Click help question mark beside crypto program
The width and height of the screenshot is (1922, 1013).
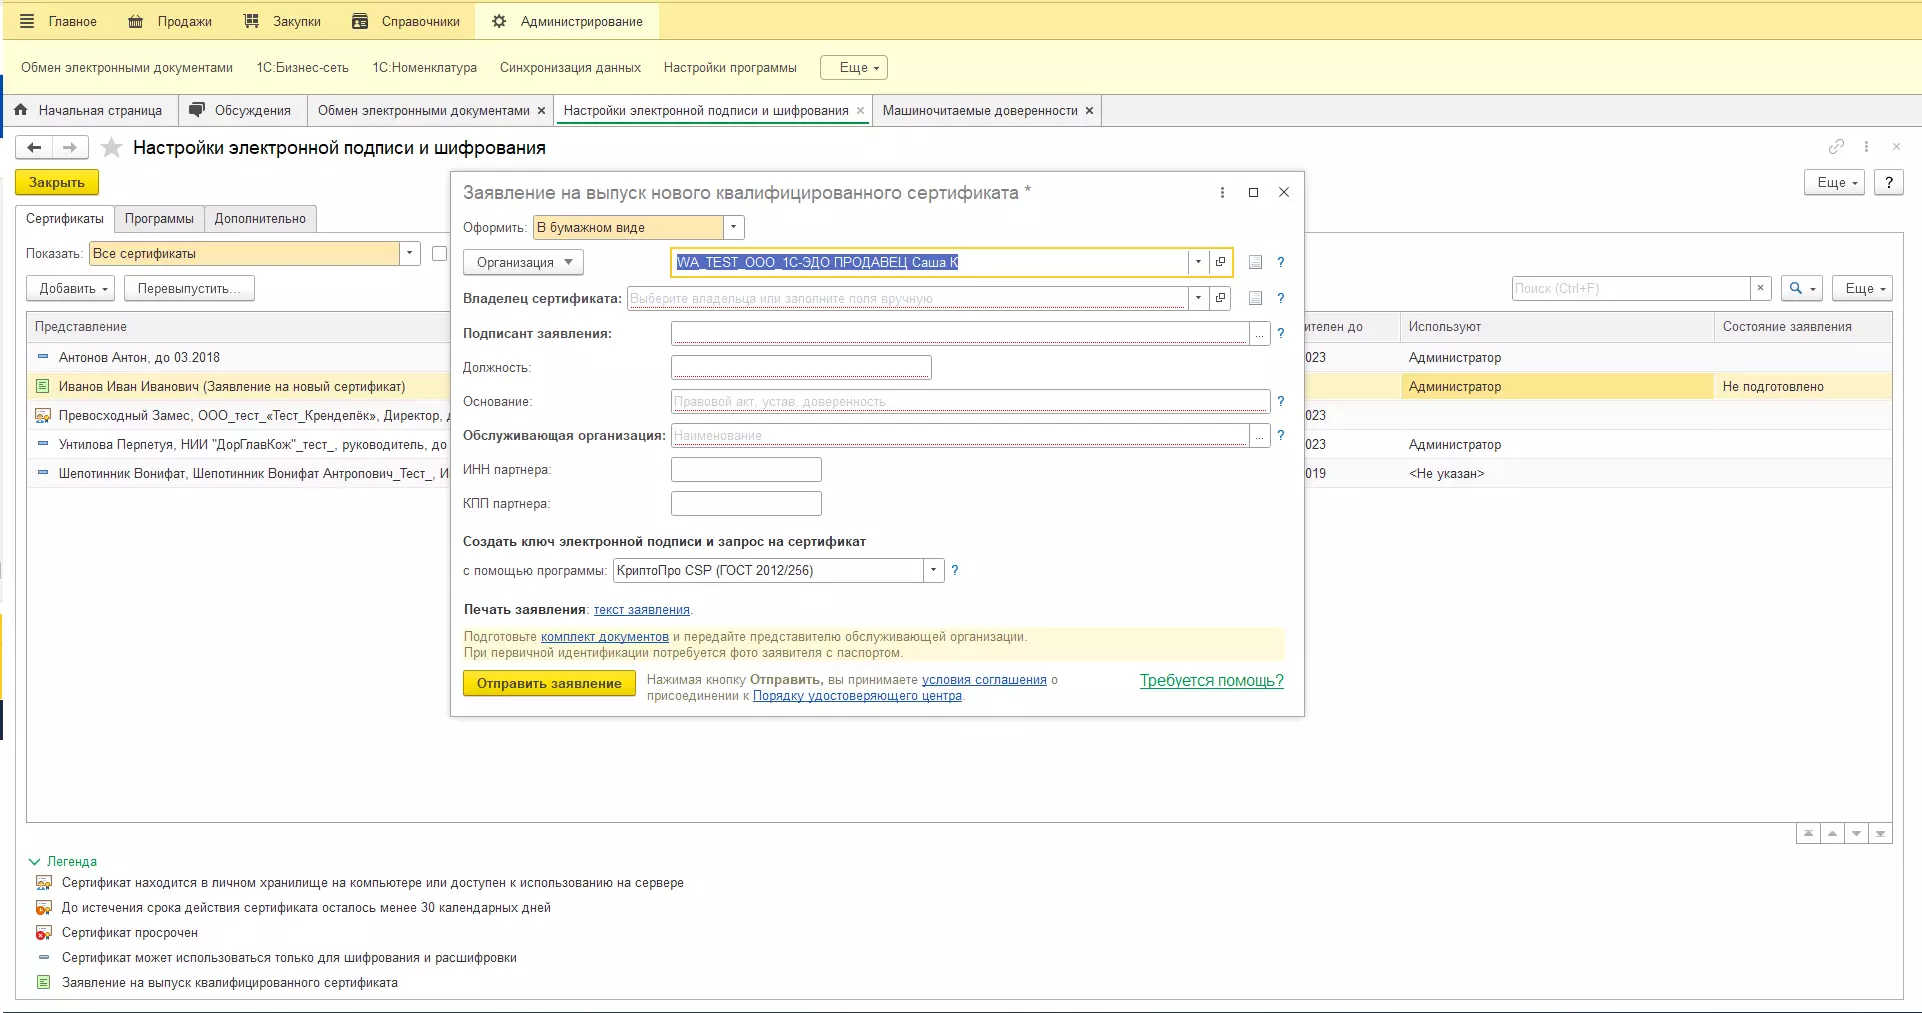tap(954, 570)
